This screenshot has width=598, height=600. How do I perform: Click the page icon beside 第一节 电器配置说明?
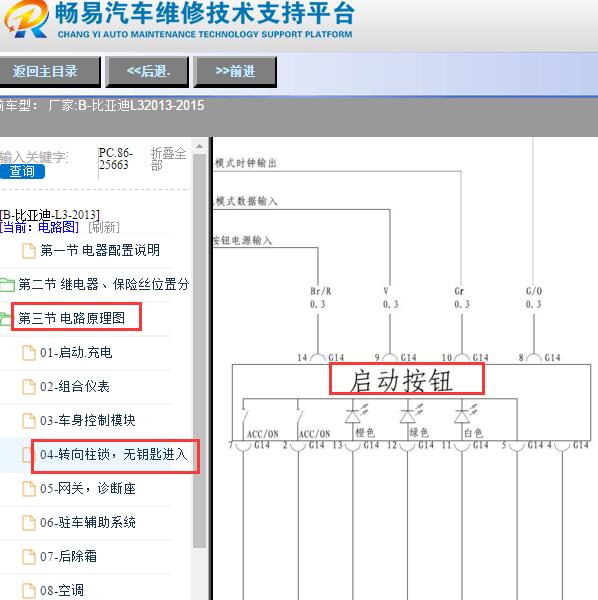(29, 251)
